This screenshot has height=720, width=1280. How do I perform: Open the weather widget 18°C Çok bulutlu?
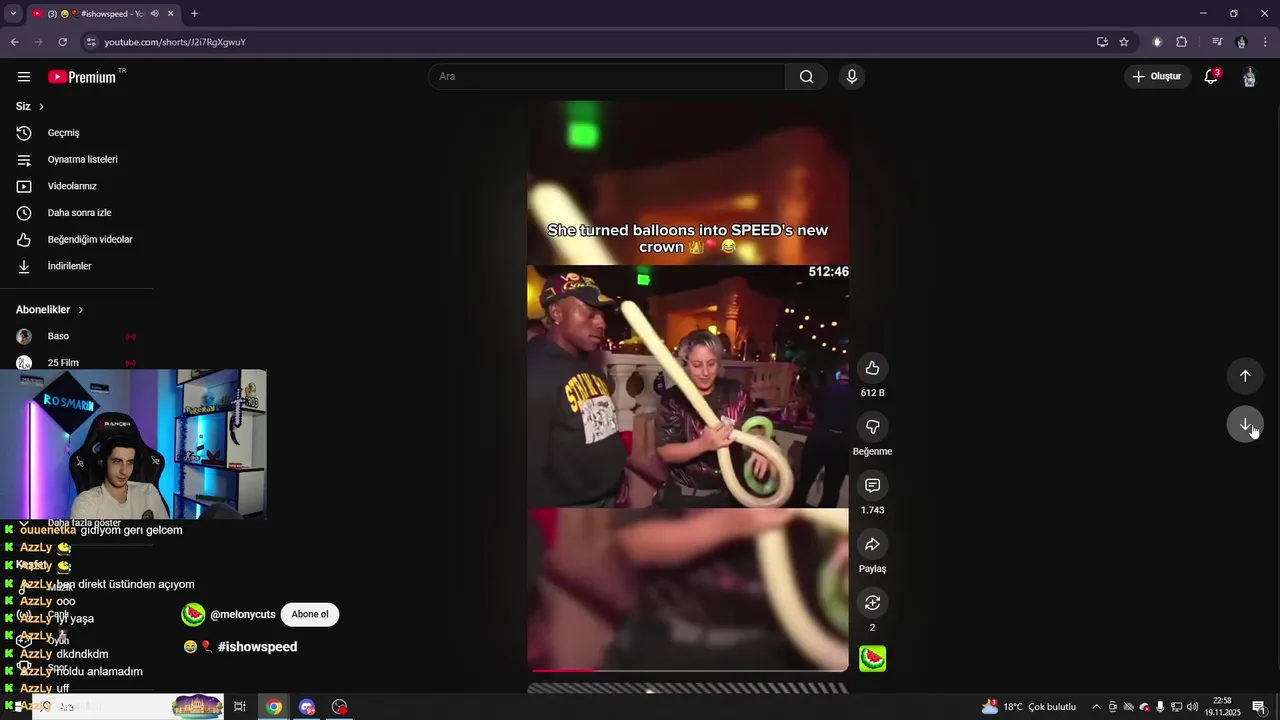1029,707
